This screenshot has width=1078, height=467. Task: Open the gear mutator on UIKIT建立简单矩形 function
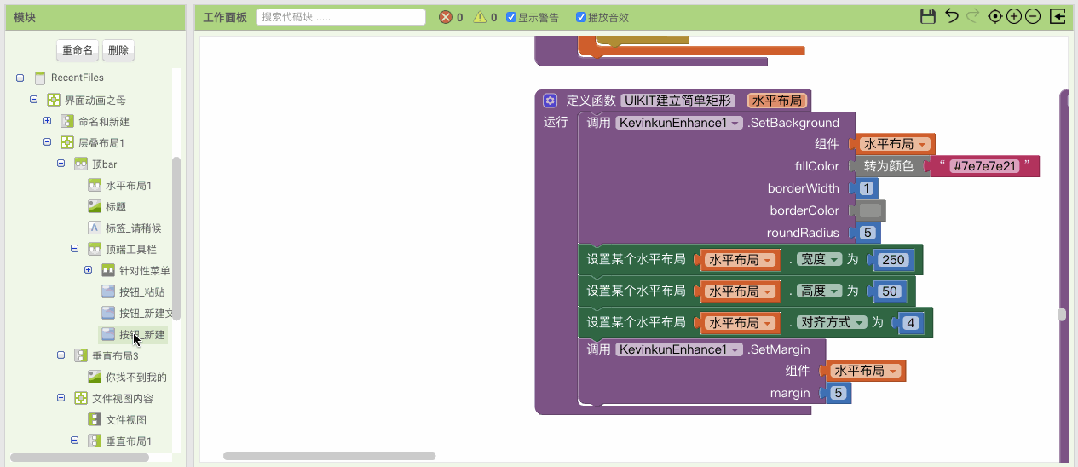point(549,101)
